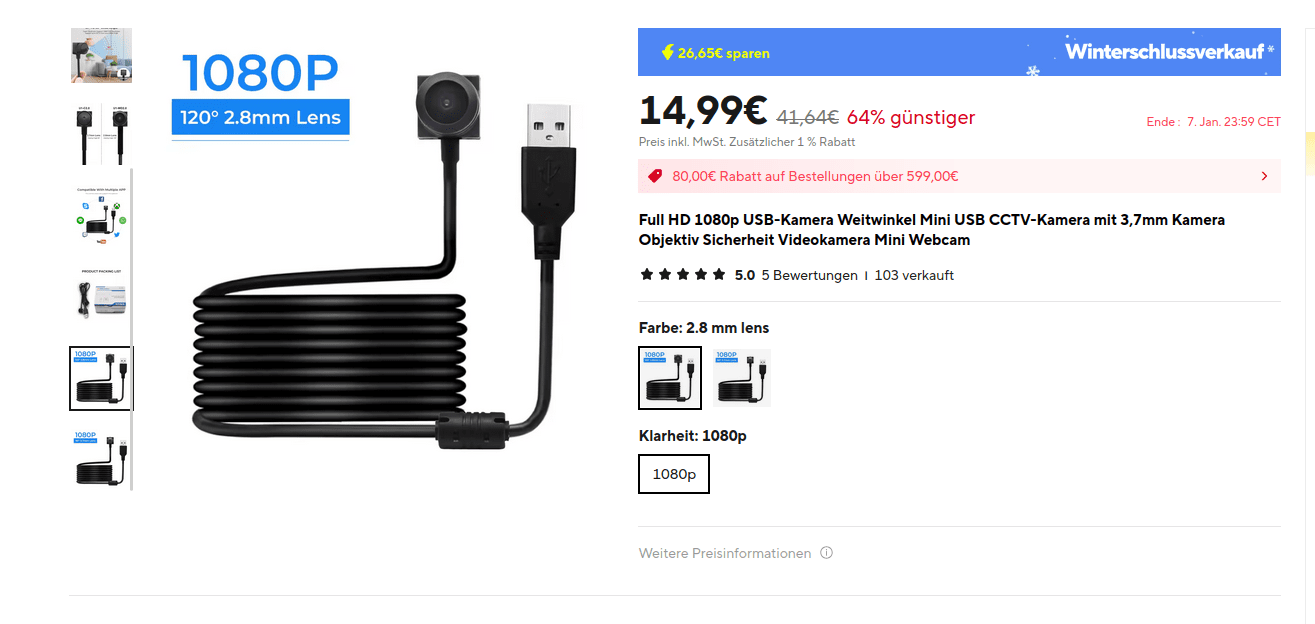Click the snowflake icon in the sale banner

coord(1033,71)
